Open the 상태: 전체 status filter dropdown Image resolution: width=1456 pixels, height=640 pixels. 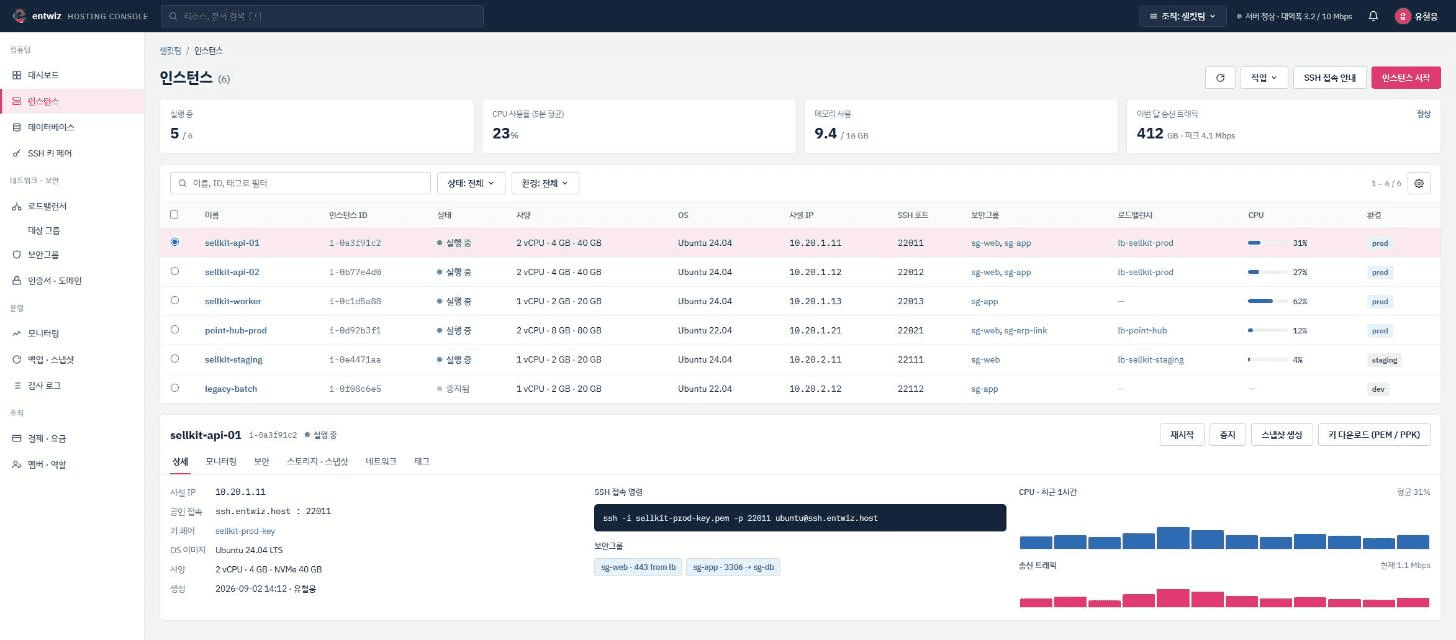471,183
